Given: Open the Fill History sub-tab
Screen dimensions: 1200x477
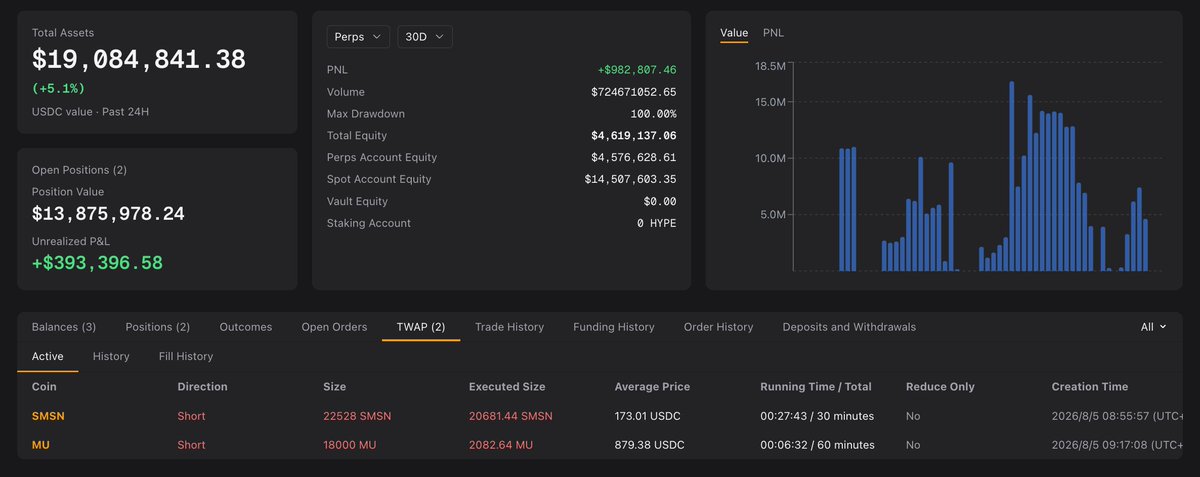Looking at the screenshot, I should (x=186, y=356).
